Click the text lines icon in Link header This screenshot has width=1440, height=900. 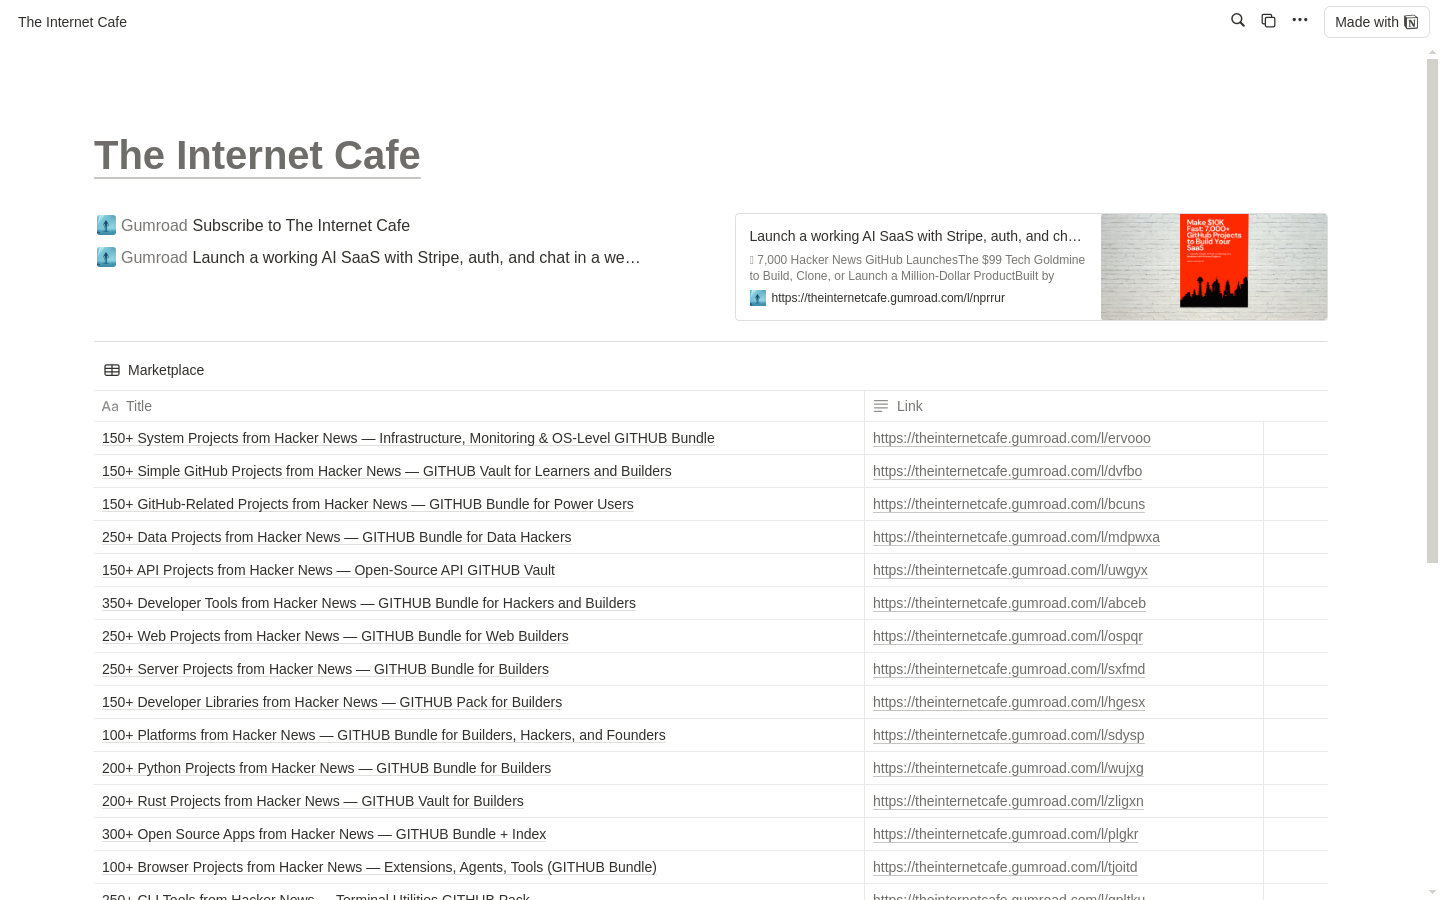(881, 406)
